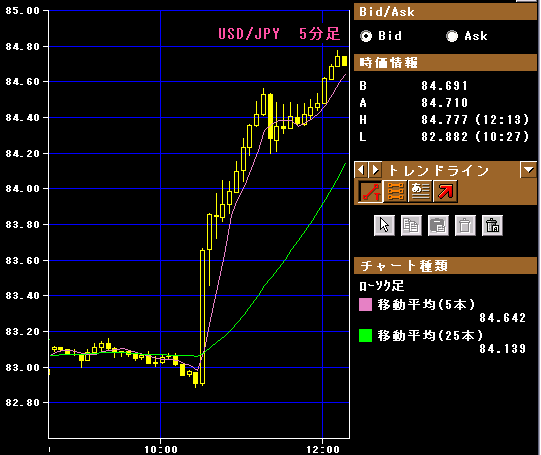Click the ローソク足 chart type label
The image size is (541, 455).
point(381,286)
